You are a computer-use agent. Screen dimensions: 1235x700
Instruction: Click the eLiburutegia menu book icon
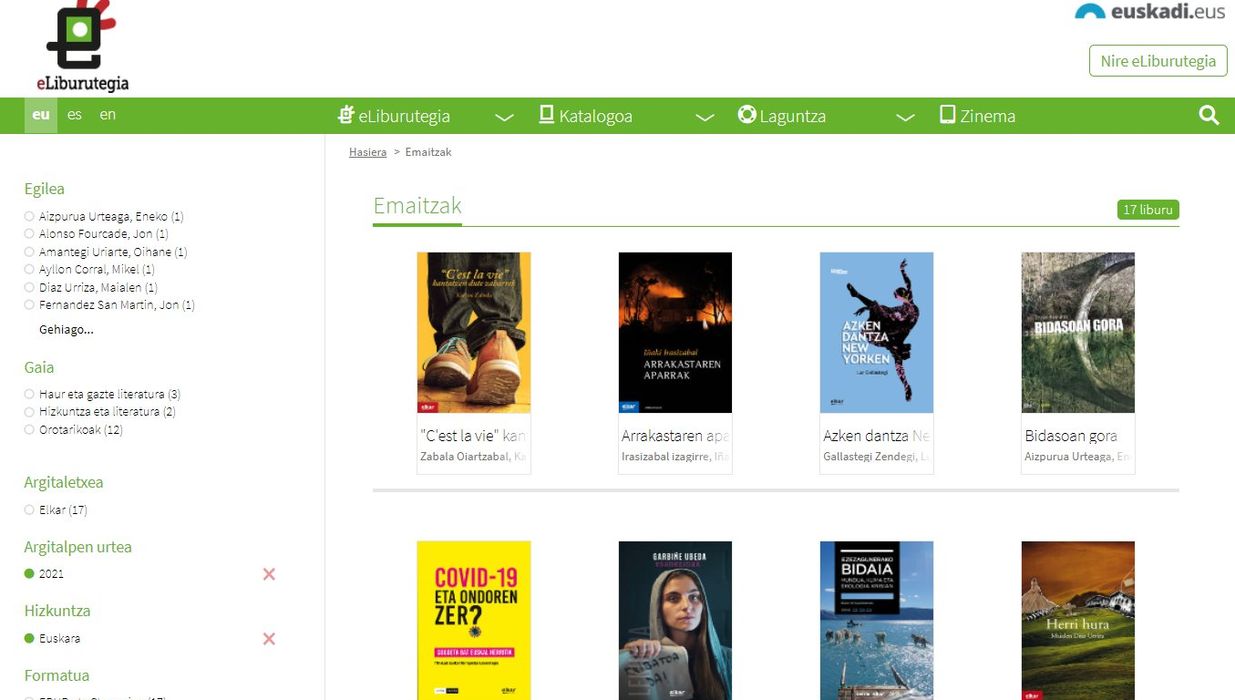point(347,115)
